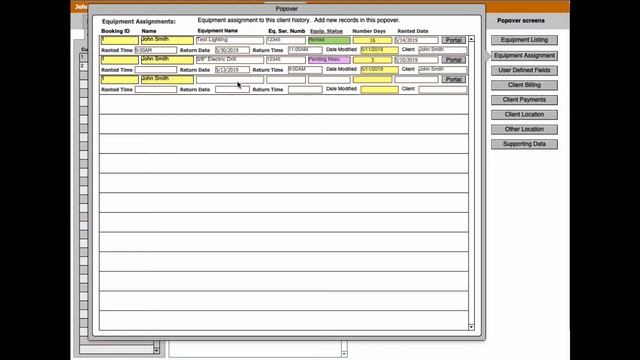Click the background text area scroll down arrow

point(344,354)
